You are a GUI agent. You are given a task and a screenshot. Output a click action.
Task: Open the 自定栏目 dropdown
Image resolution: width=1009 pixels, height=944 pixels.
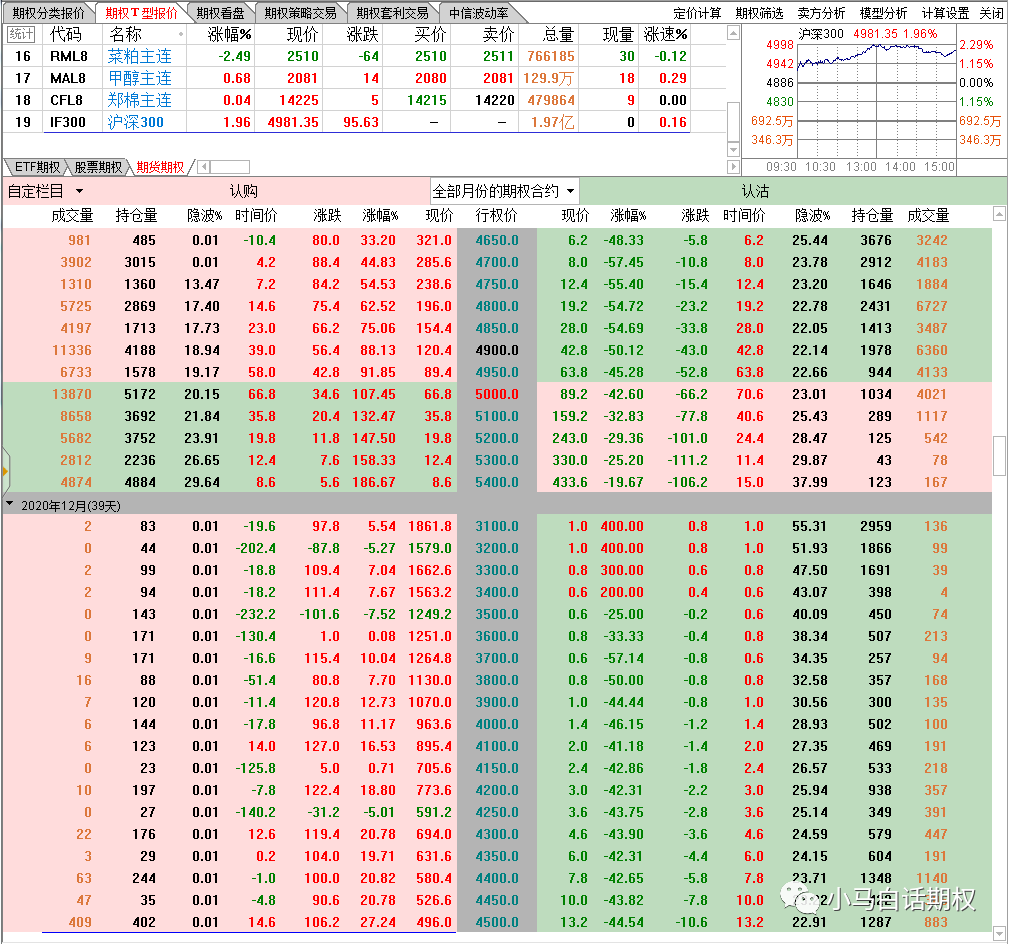tap(46, 191)
